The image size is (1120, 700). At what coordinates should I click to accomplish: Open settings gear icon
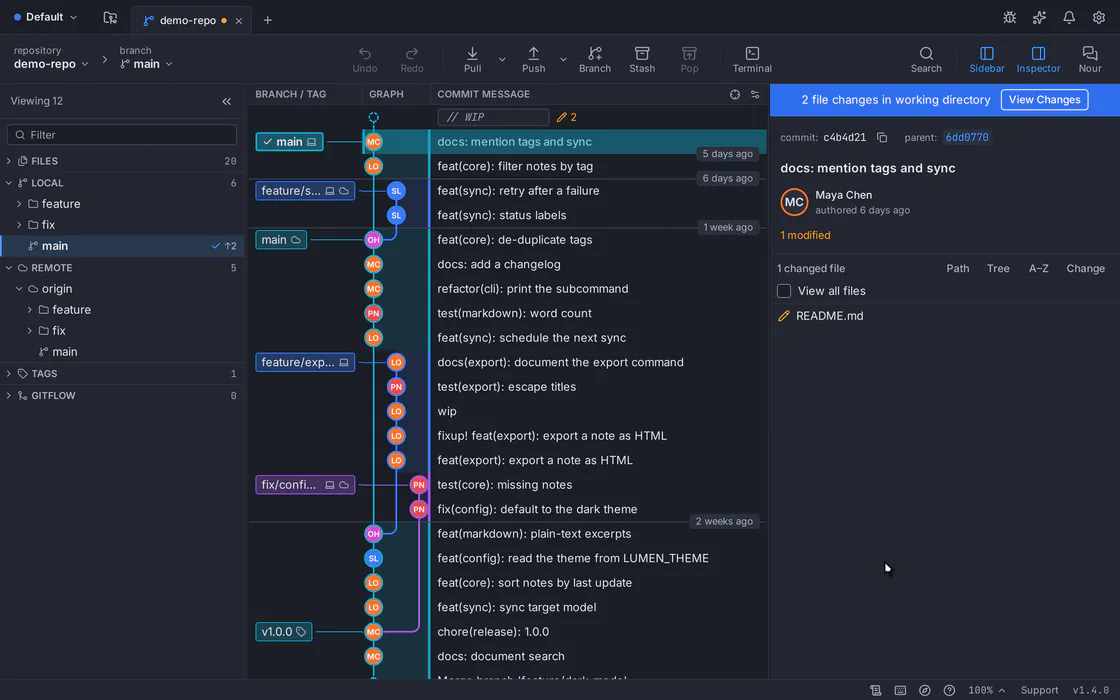[1099, 18]
